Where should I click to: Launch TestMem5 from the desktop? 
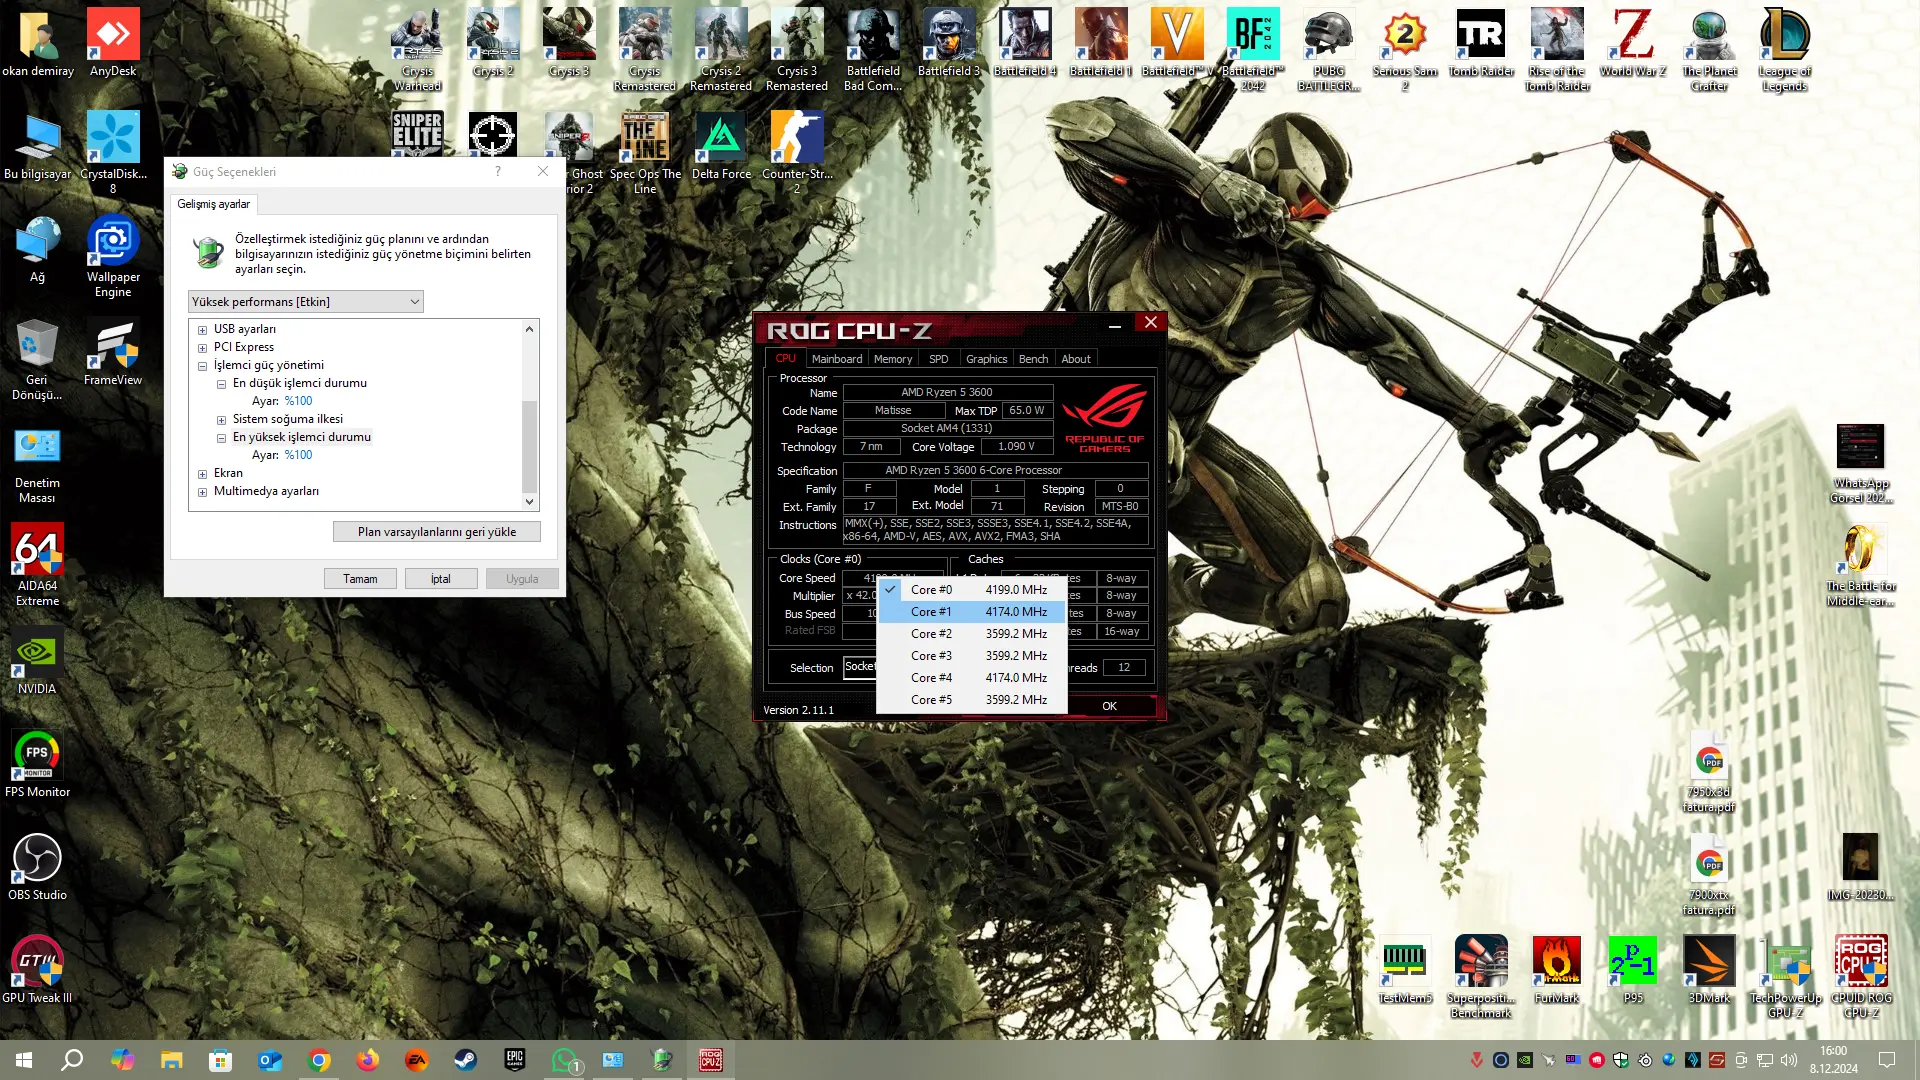coord(1405,970)
